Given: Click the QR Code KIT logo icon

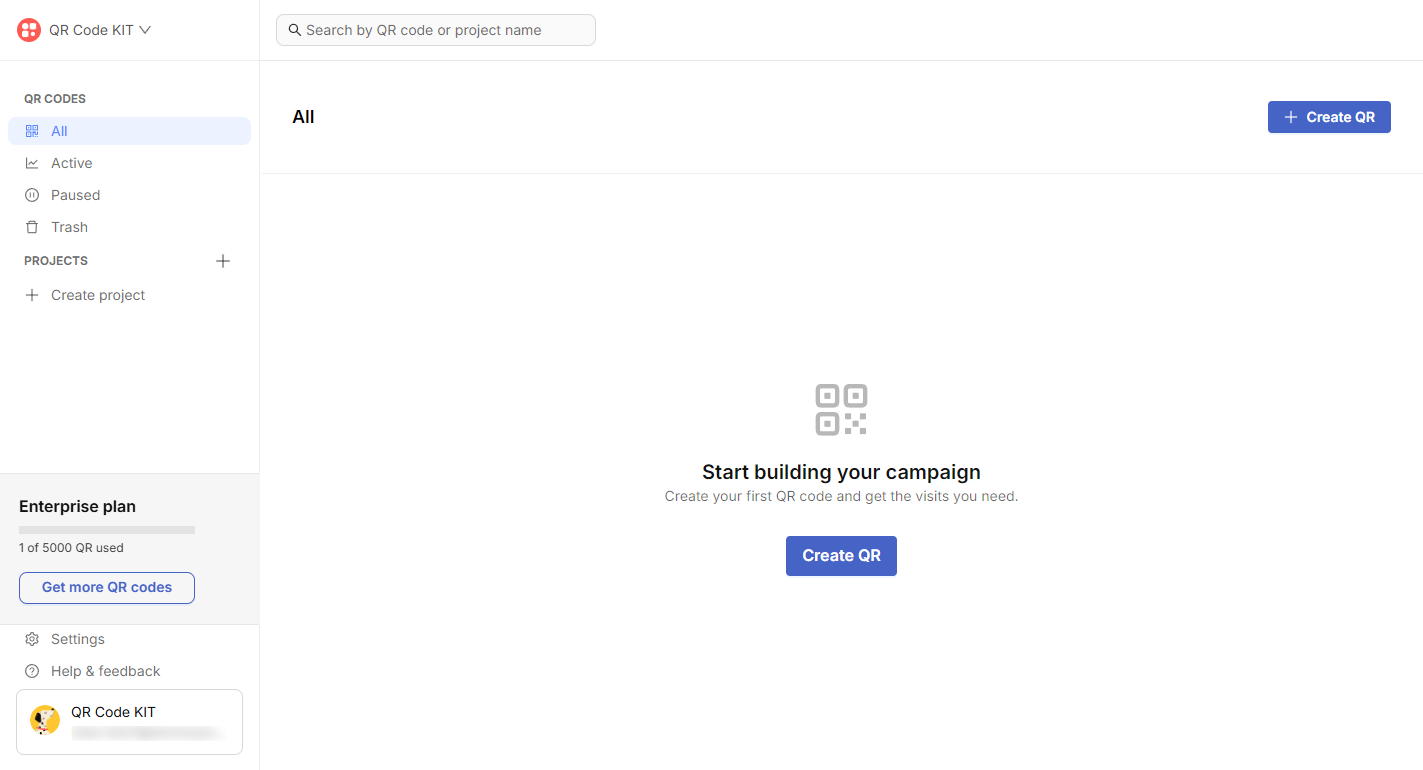Looking at the screenshot, I should coord(28,29).
